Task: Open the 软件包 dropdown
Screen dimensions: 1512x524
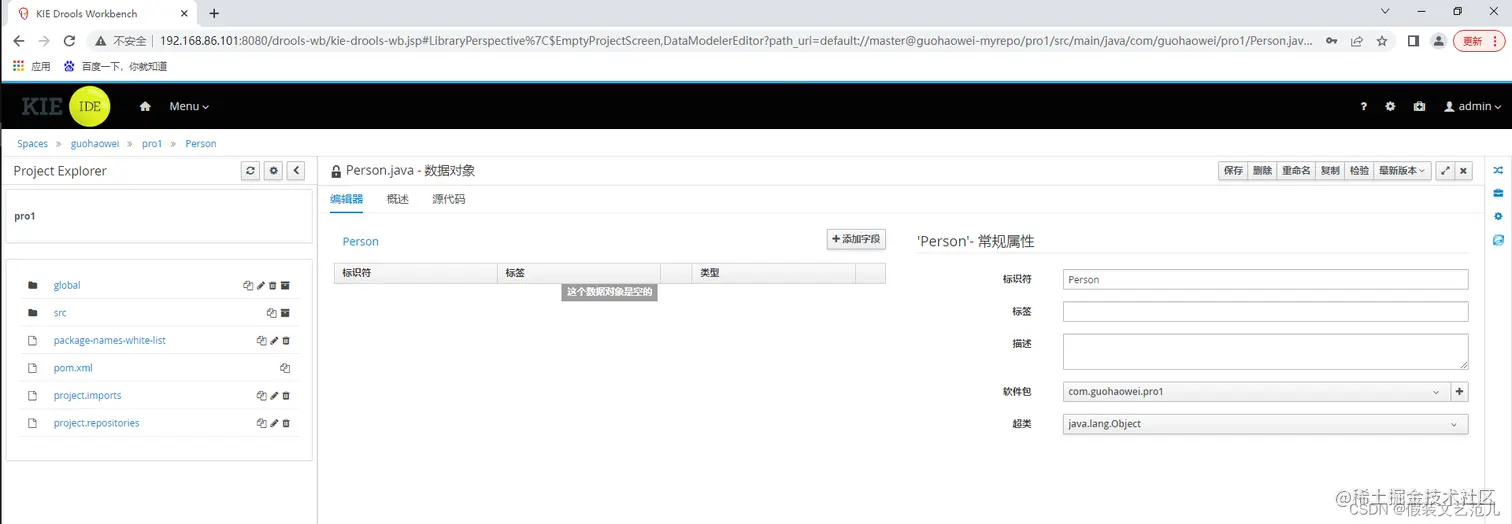Action: point(1255,392)
